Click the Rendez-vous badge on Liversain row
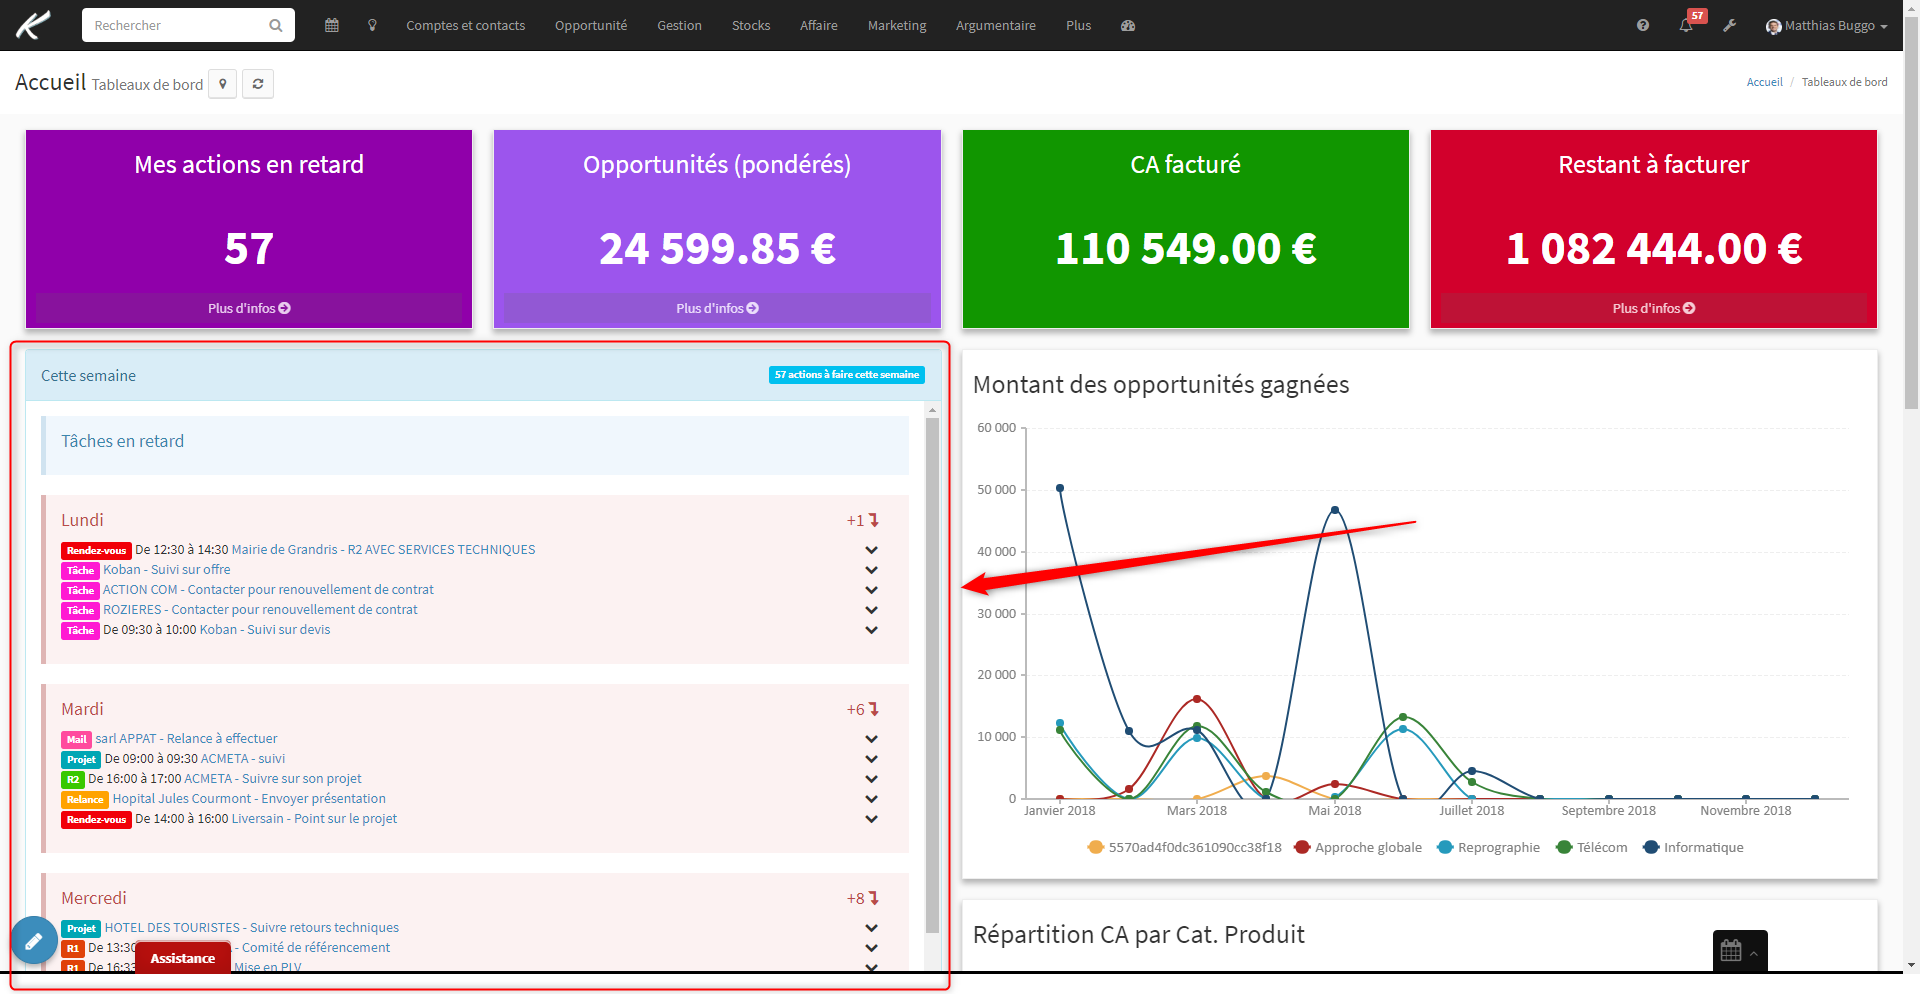1920x994 pixels. coord(96,819)
